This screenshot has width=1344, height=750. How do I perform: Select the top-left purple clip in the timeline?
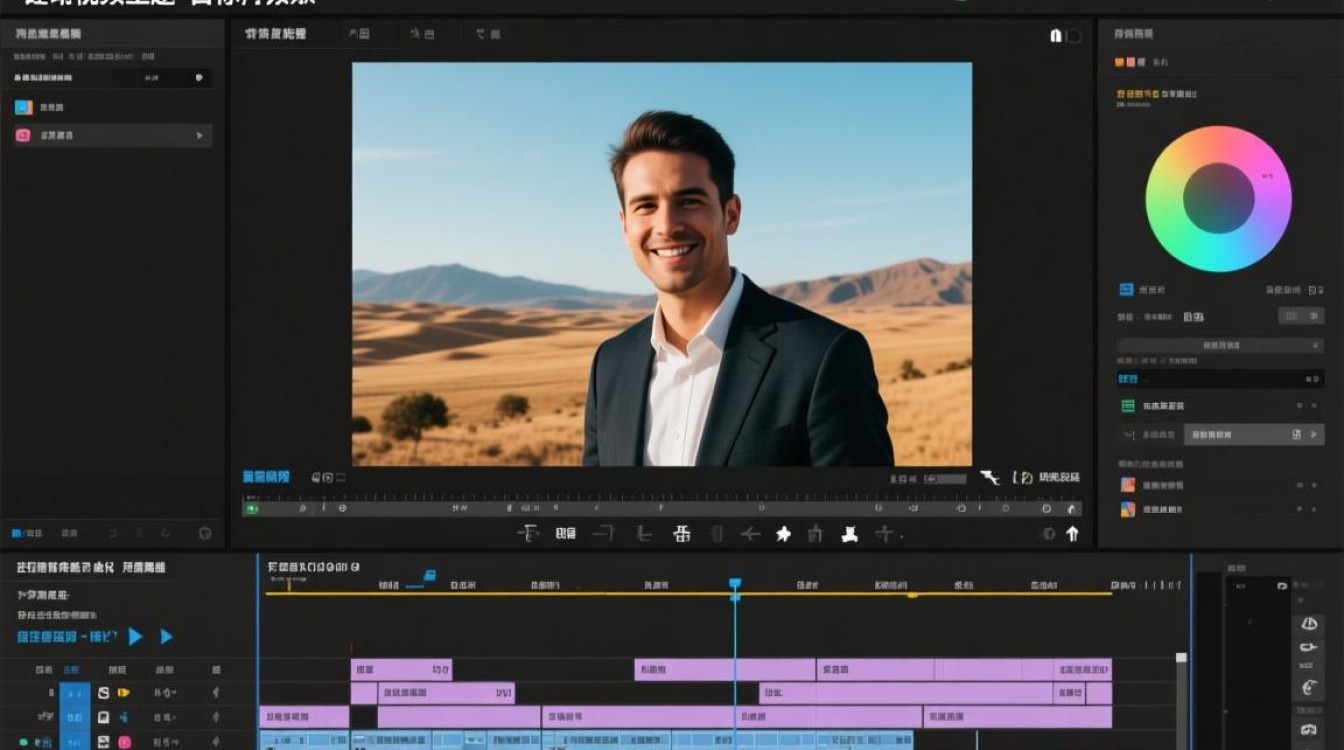(401, 669)
